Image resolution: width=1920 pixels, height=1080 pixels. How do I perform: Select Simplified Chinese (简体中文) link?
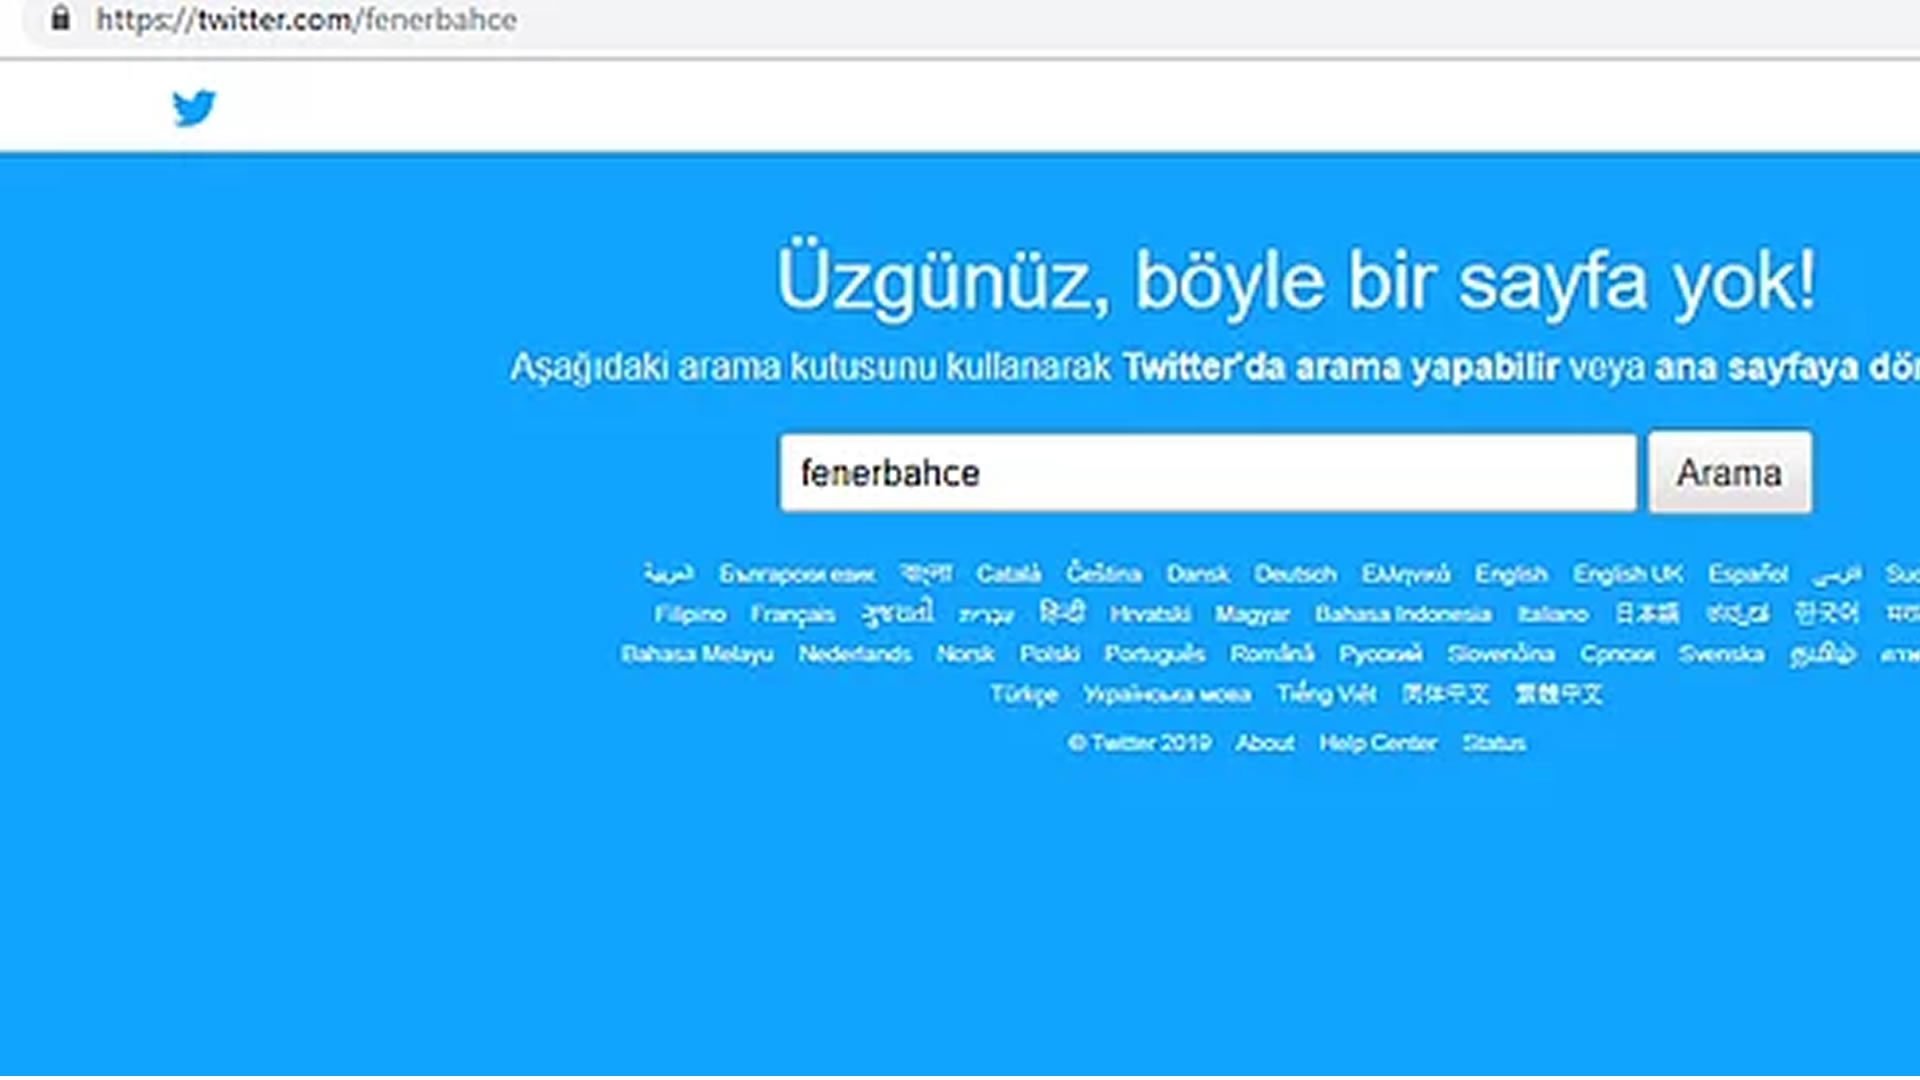[x=1445, y=694]
